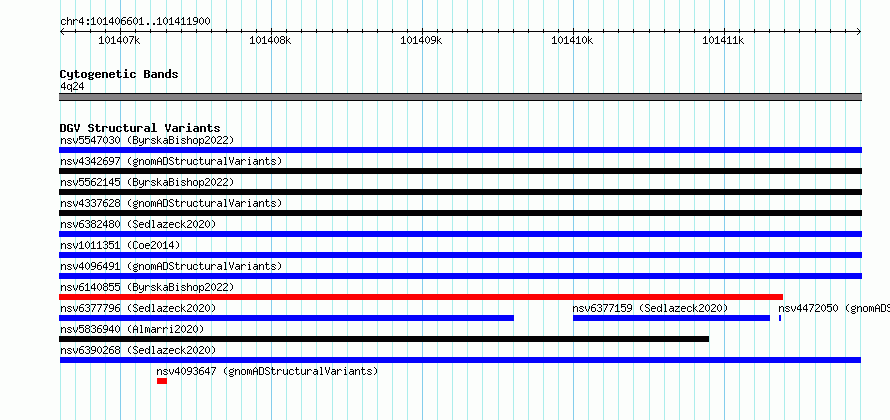
Task: Click the 101411k ruler position
Action: pyautogui.click(x=723, y=40)
